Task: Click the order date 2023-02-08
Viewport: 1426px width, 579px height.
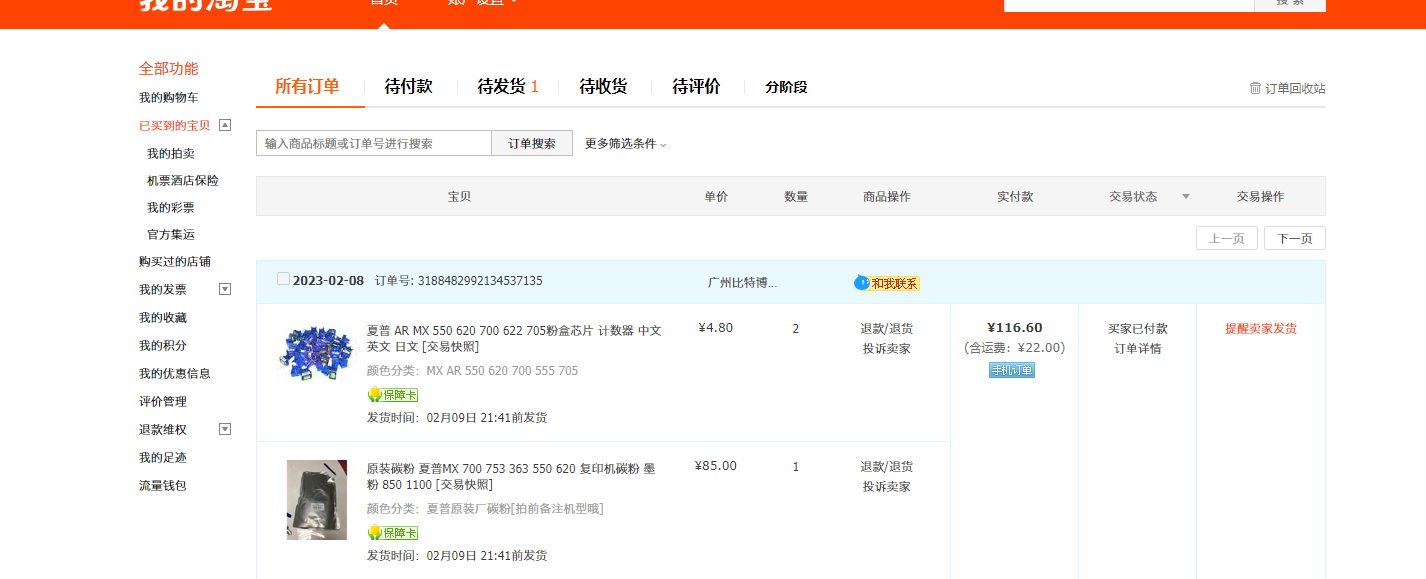Action: point(328,281)
